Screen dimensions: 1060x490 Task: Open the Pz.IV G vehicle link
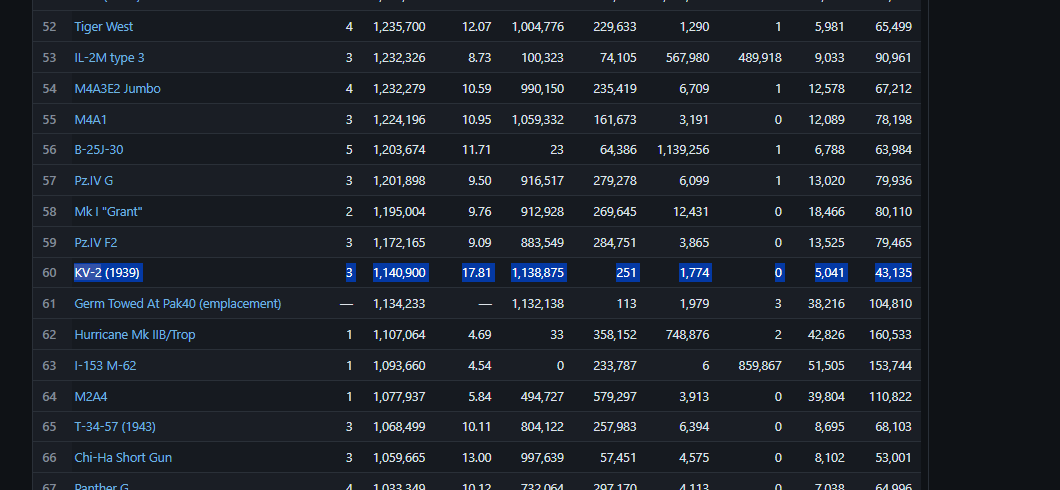point(93,180)
